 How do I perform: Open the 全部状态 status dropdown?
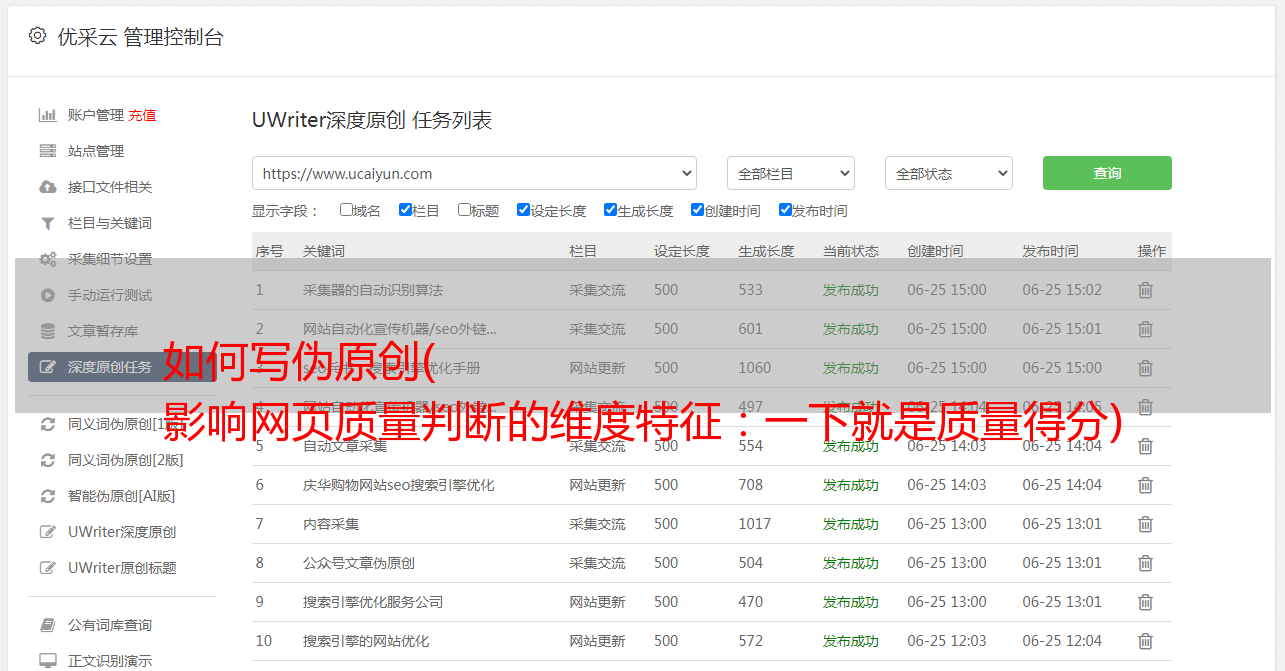click(949, 173)
